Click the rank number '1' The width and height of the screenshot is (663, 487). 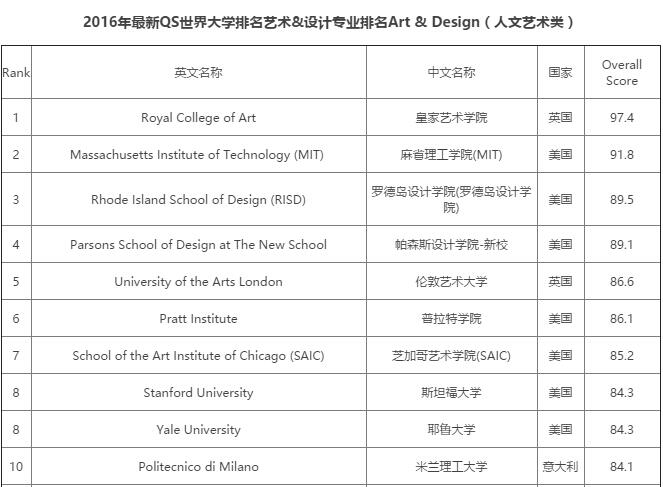tap(16, 118)
